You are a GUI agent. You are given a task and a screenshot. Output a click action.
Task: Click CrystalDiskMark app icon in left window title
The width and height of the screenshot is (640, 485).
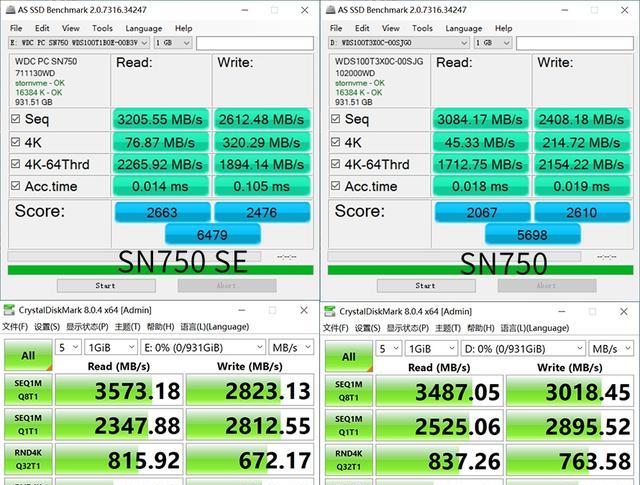pyautogui.click(x=9, y=310)
